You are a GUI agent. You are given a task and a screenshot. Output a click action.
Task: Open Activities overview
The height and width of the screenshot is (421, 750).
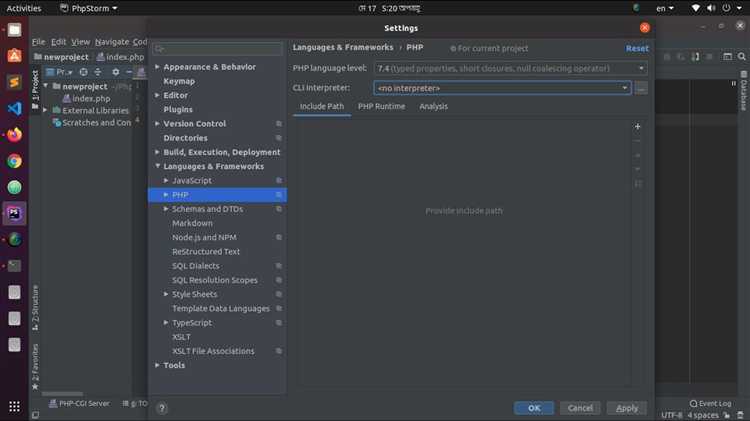click(23, 8)
